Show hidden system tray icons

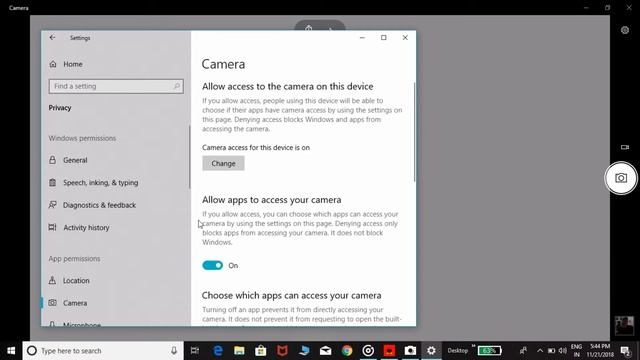coord(540,351)
